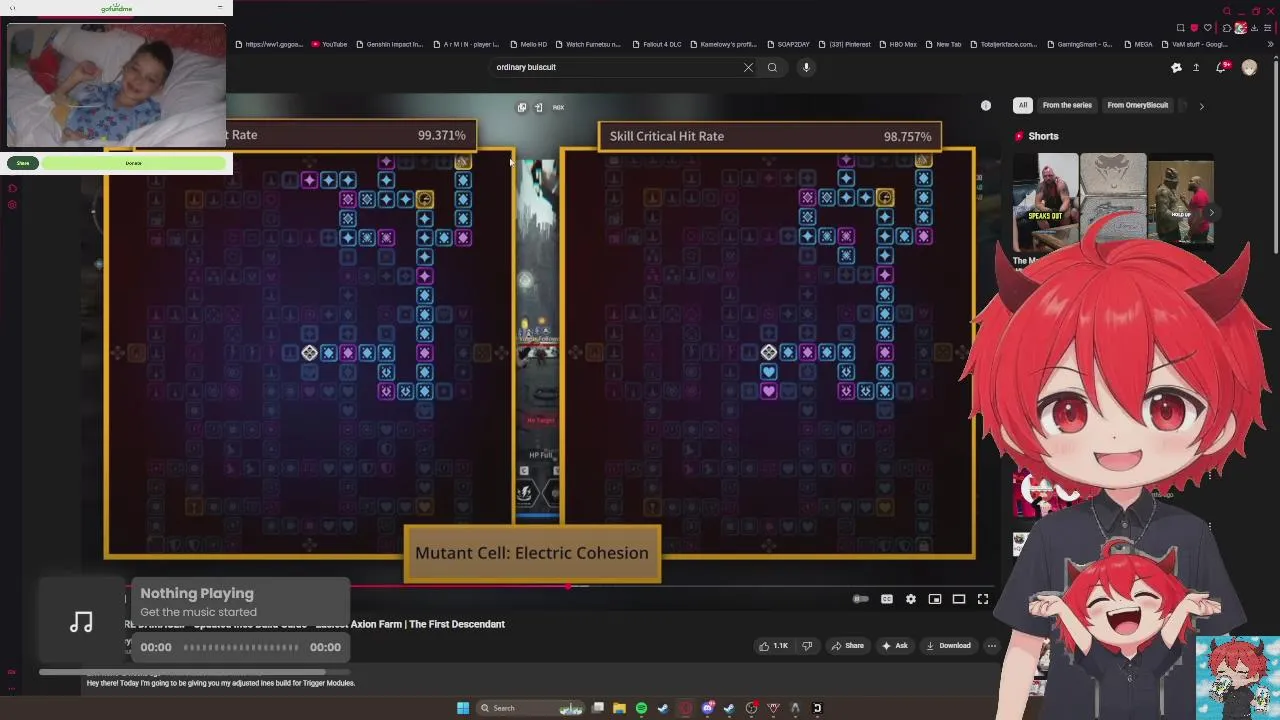Open more actions ellipsis beside Download
The image size is (1280, 720).
click(x=991, y=646)
